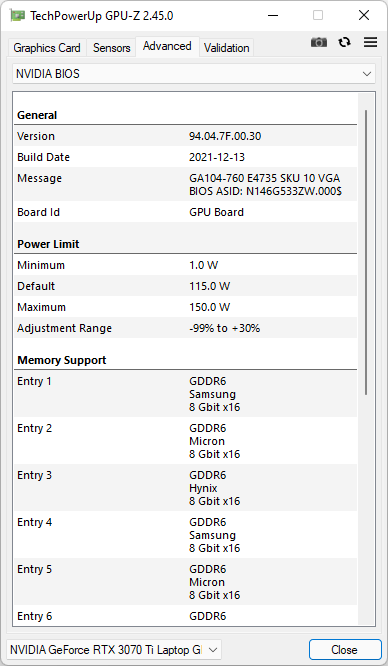Select the Build Date row
388x666 pixels.
tap(186, 157)
